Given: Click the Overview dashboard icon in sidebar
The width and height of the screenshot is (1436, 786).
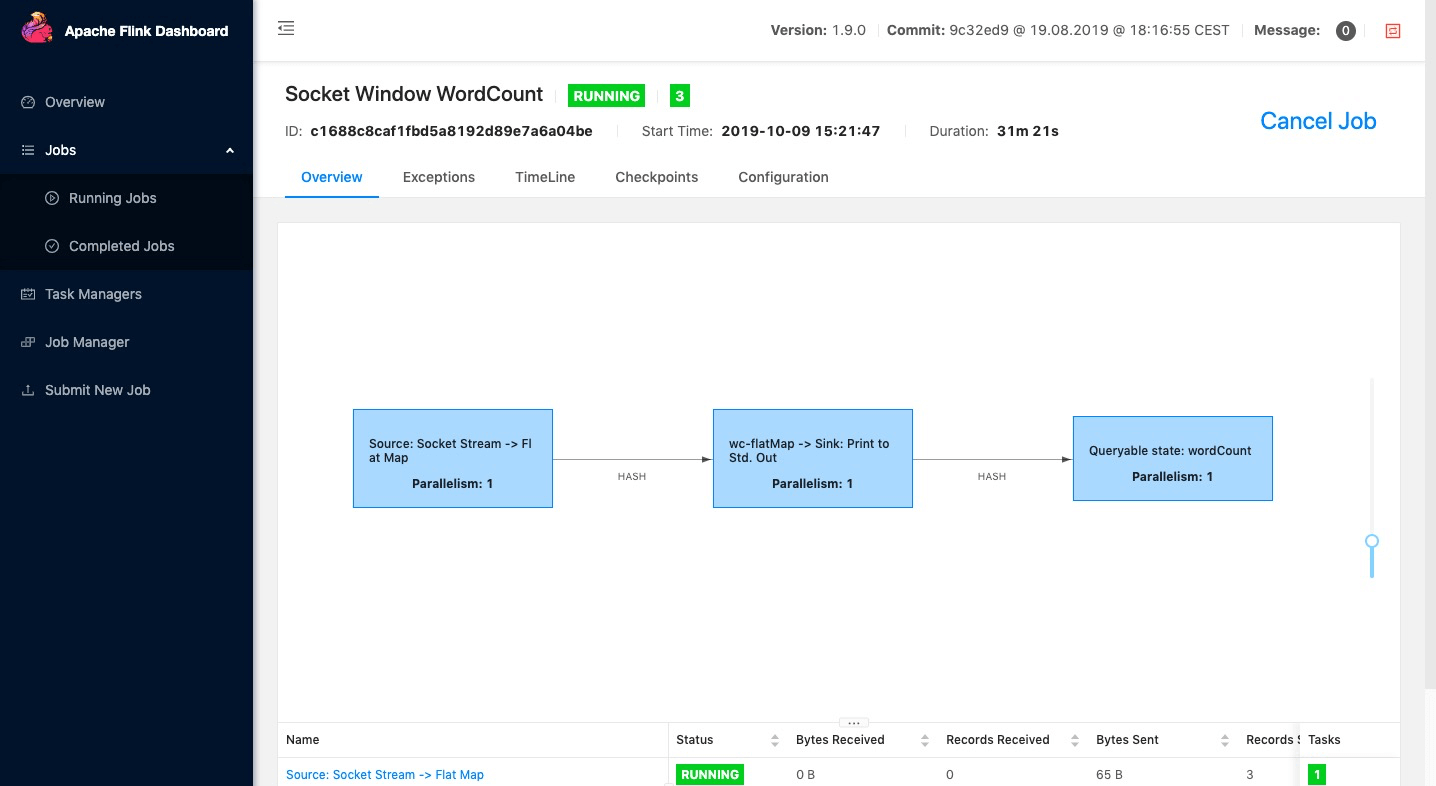Looking at the screenshot, I should point(28,102).
